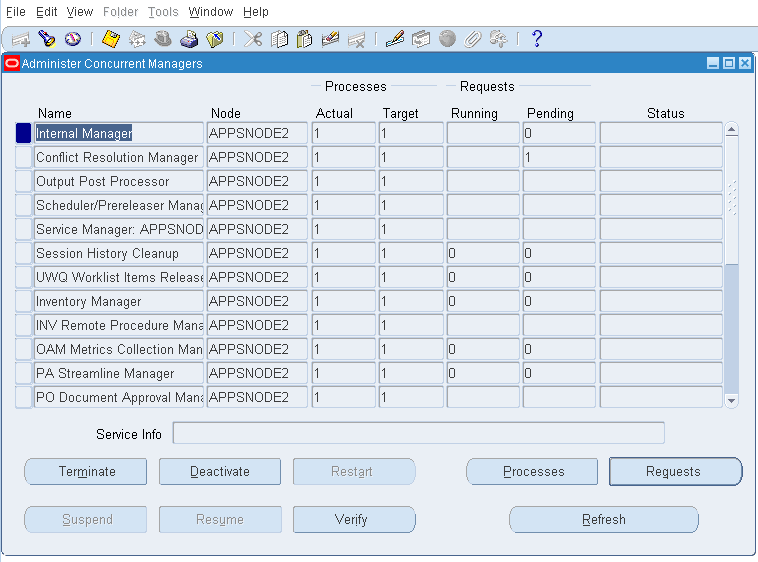
Task: Click the Copy toolbar icon
Action: 280,39
